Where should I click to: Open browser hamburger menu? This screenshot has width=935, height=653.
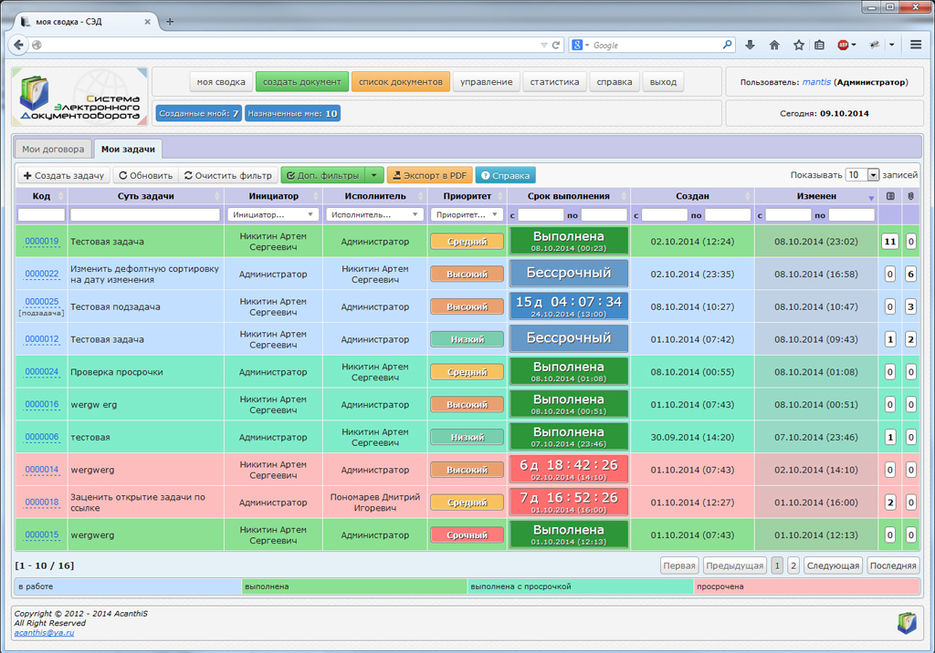(x=916, y=45)
